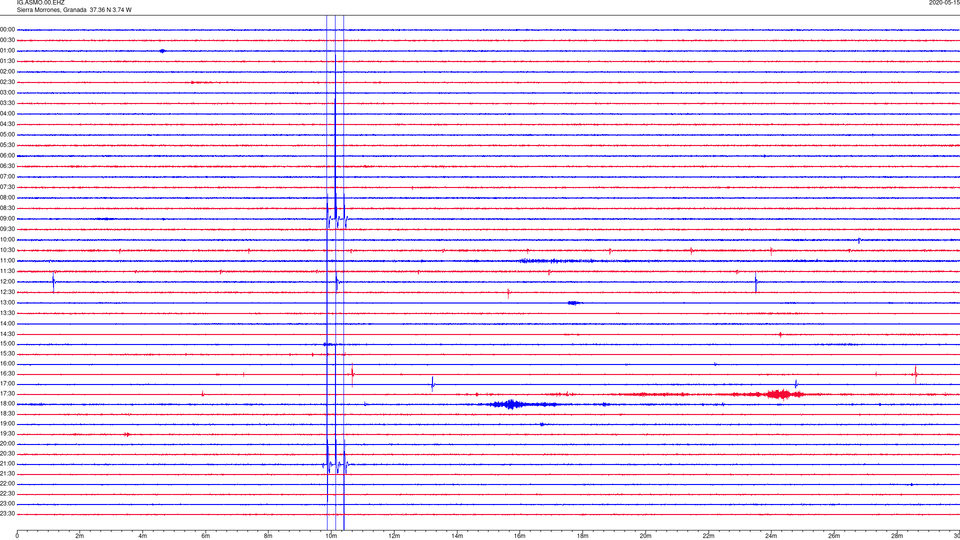Select the 12:00 time row label

tap(7, 282)
